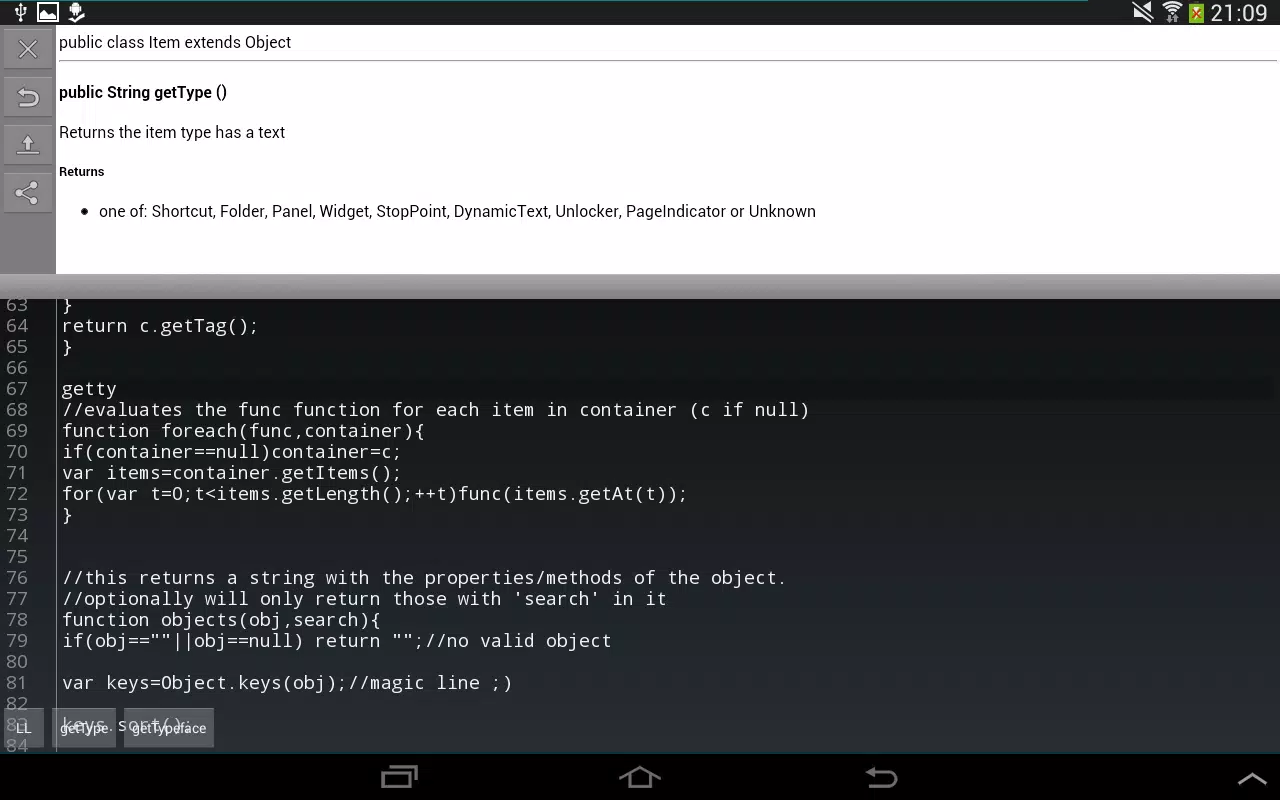Place cursor at end of 'magic line' comment
The image size is (1280, 800).
click(x=513, y=683)
